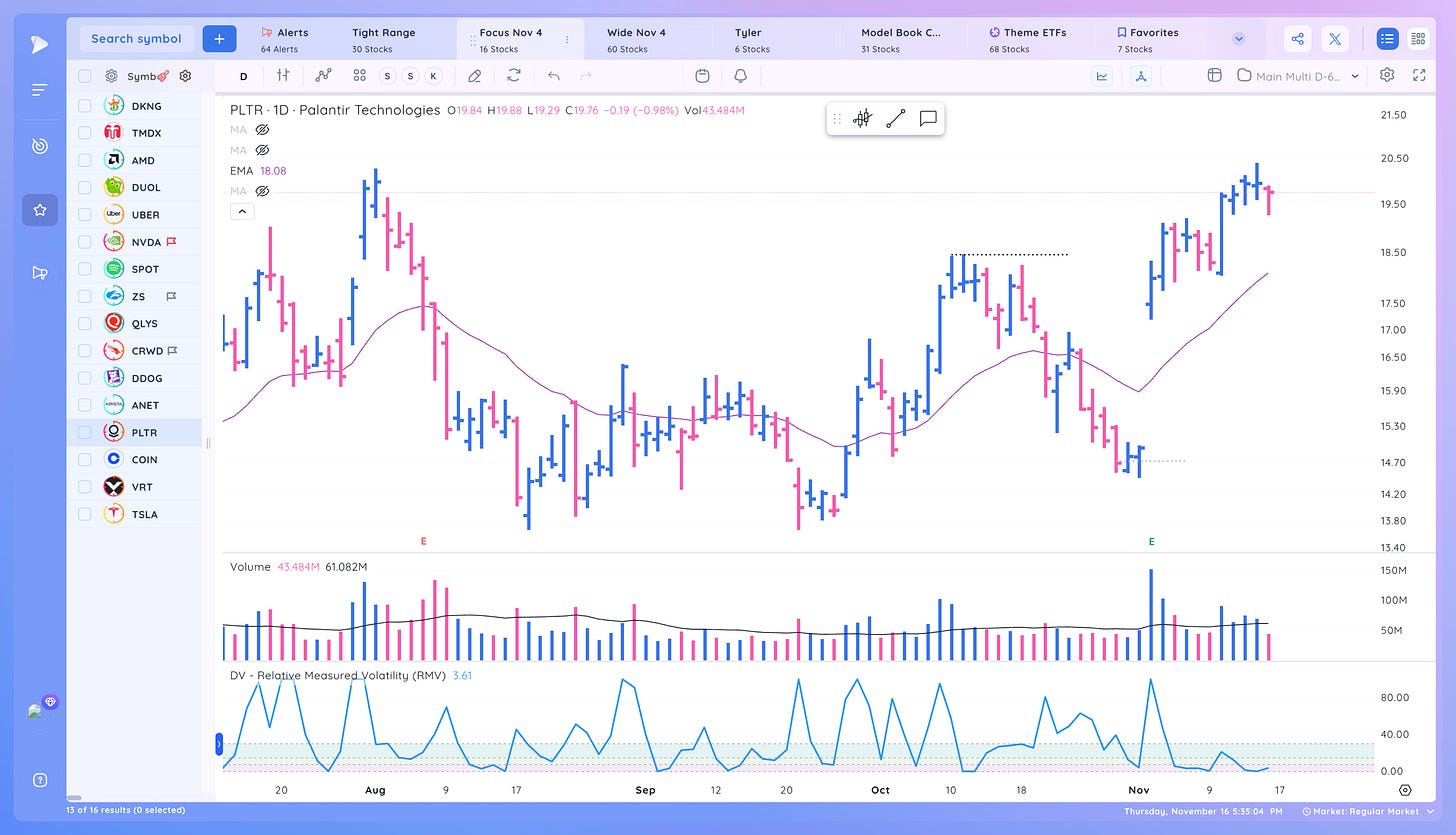Show the first hidden MA indicator
Viewport: 1456px width, 835px height.
[264, 130]
